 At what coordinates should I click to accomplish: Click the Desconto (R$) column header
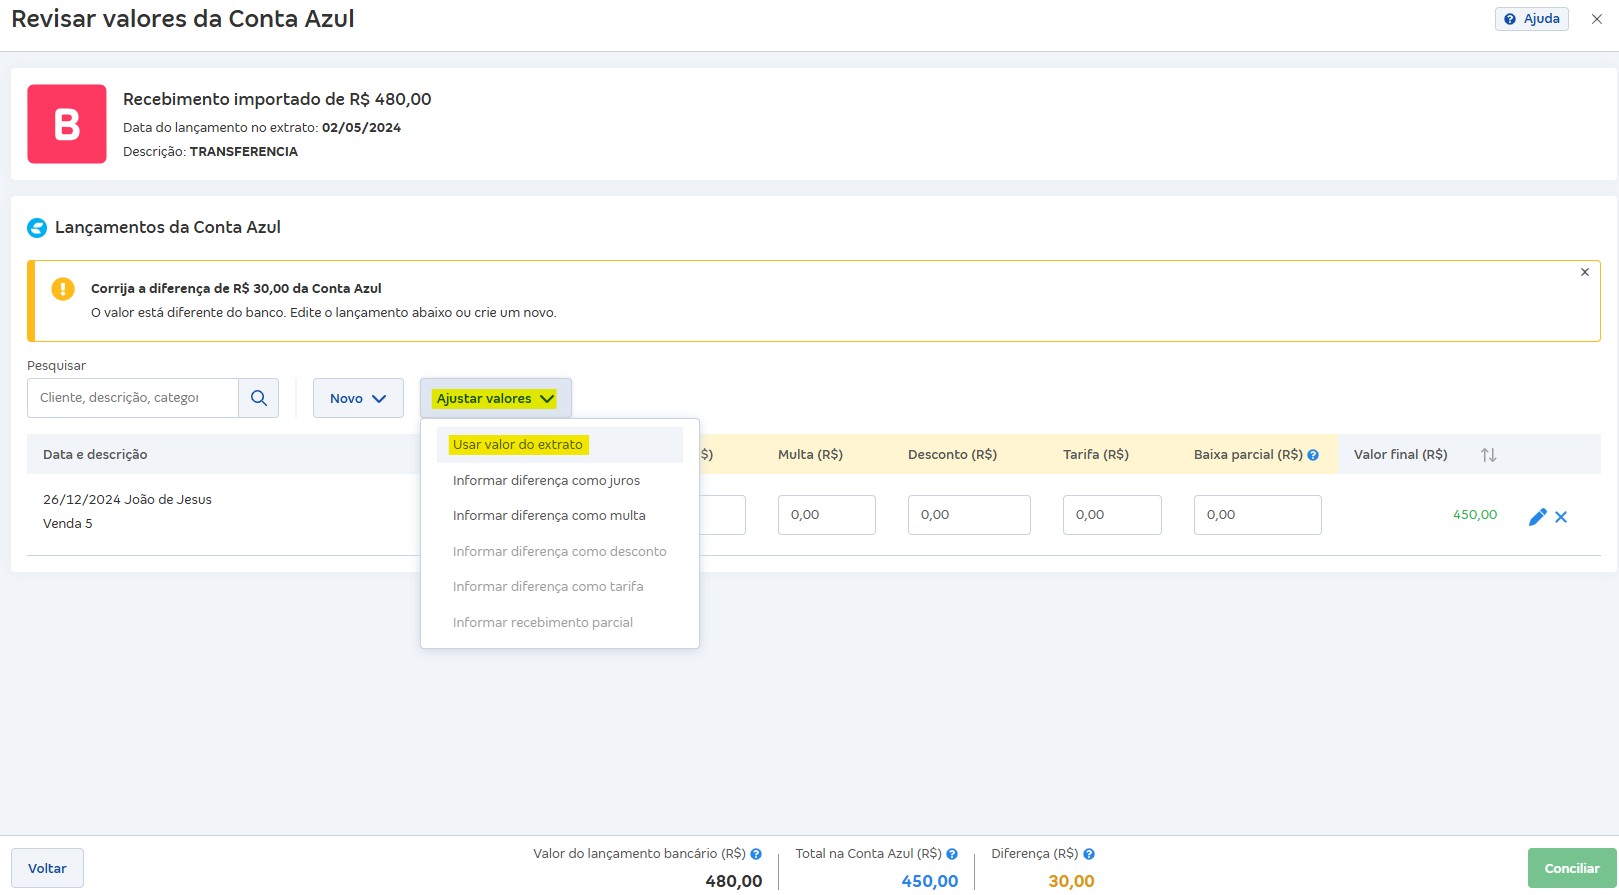pos(952,455)
